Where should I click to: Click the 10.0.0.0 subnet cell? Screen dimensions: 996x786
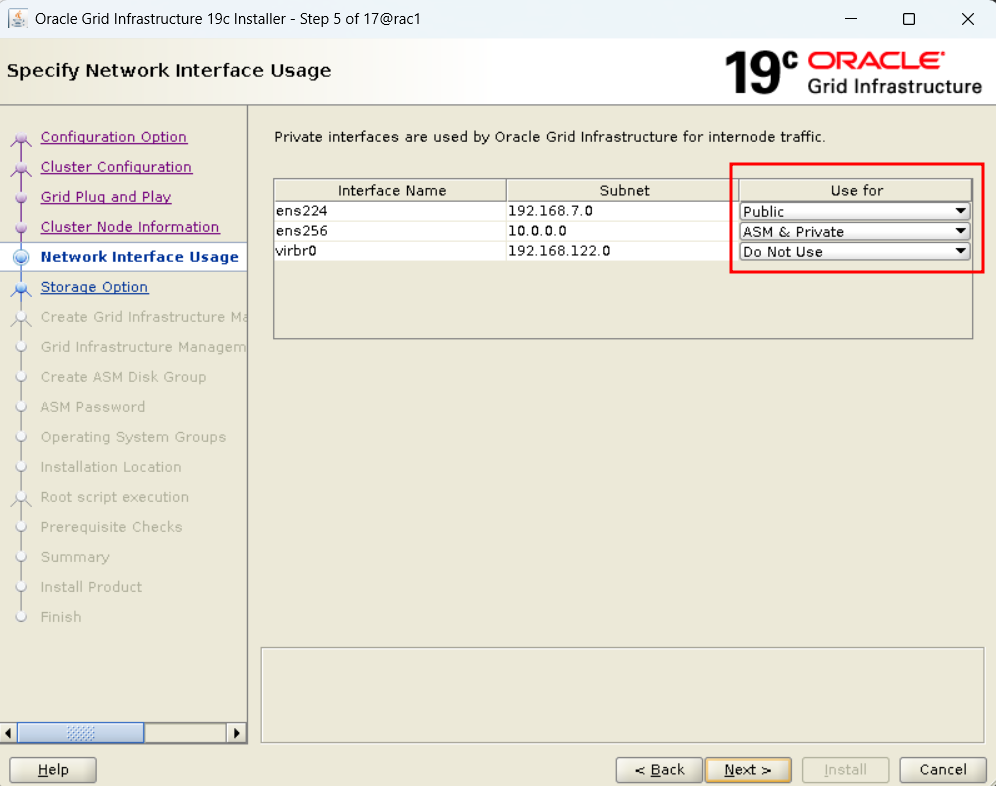pos(623,231)
